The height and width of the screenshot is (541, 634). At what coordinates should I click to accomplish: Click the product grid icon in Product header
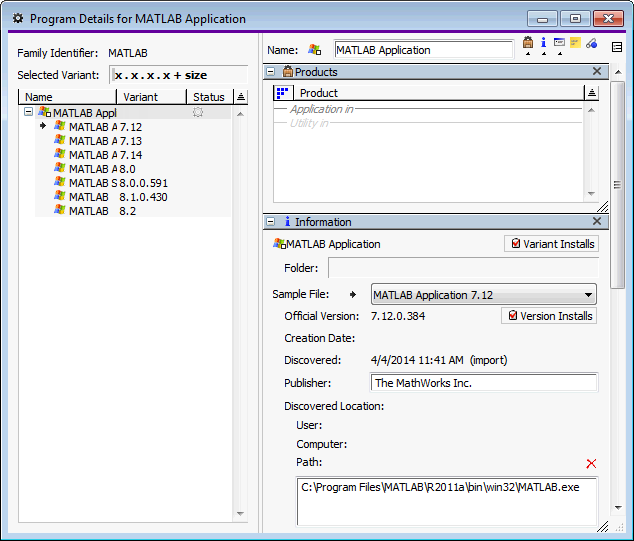tap(282, 93)
